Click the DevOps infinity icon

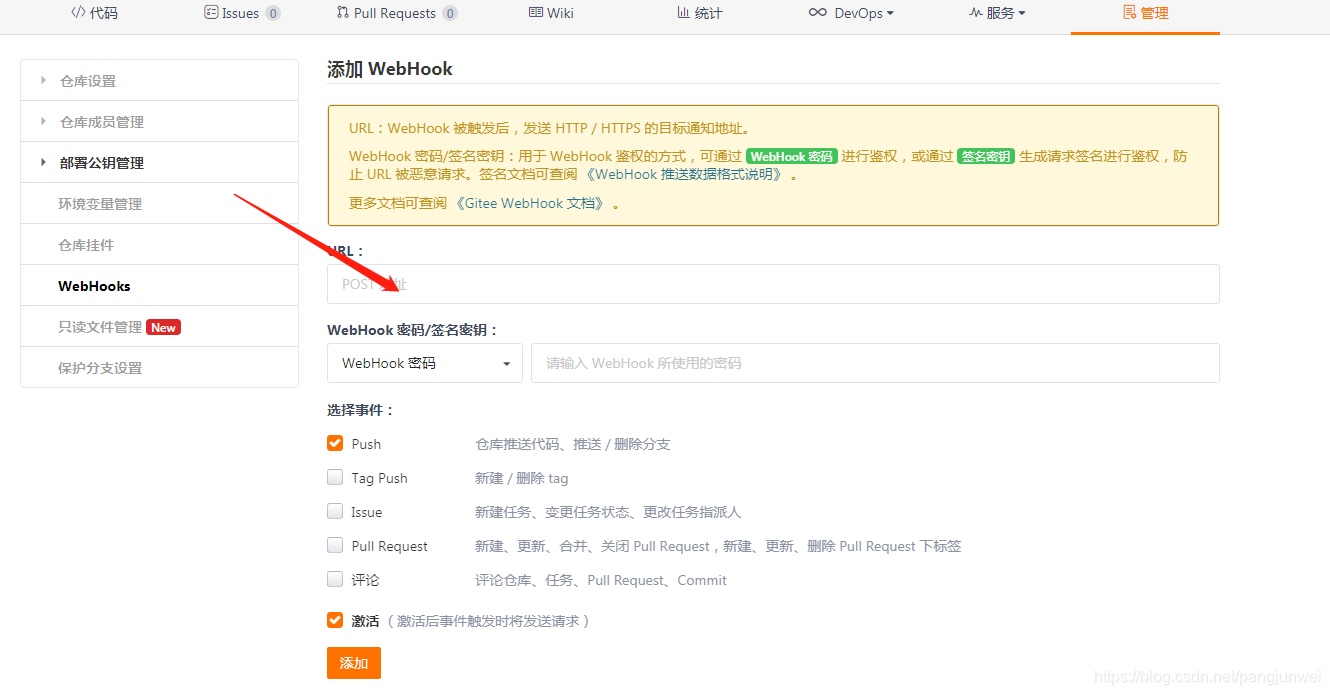coord(818,13)
